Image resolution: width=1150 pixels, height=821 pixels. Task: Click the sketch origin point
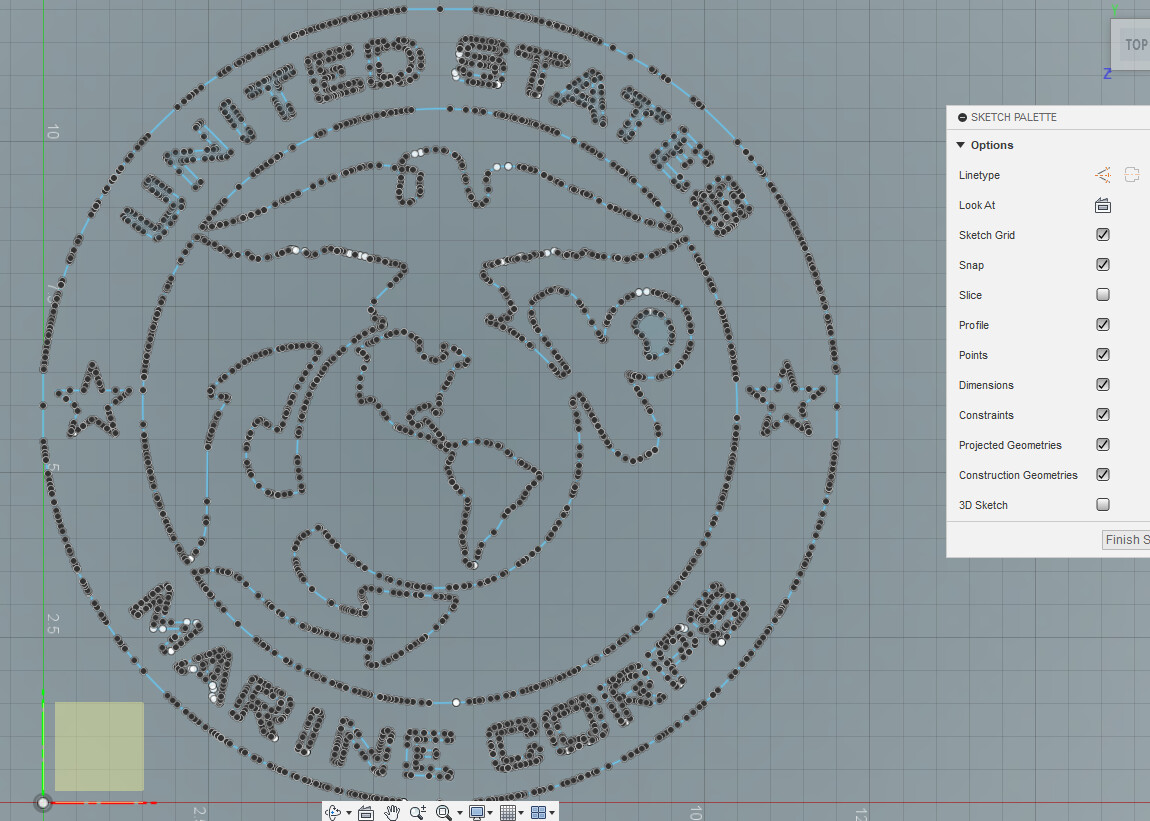(x=43, y=803)
